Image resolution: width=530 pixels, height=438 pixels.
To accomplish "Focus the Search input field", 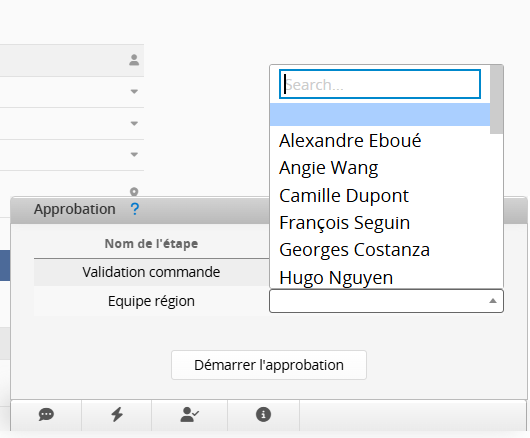I will pyautogui.click(x=380, y=84).
